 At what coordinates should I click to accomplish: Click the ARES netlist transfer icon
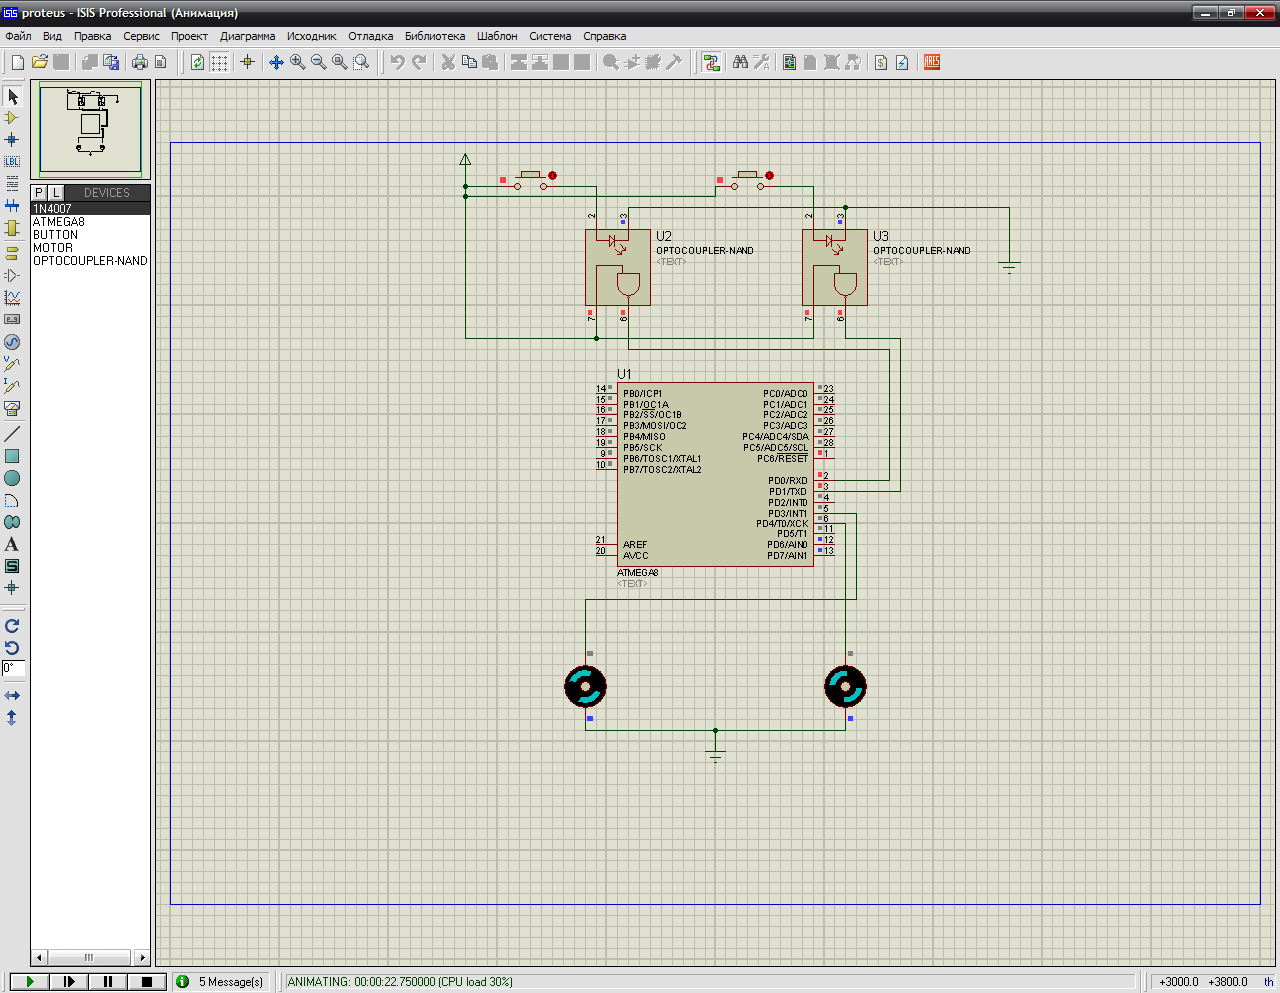coord(932,62)
